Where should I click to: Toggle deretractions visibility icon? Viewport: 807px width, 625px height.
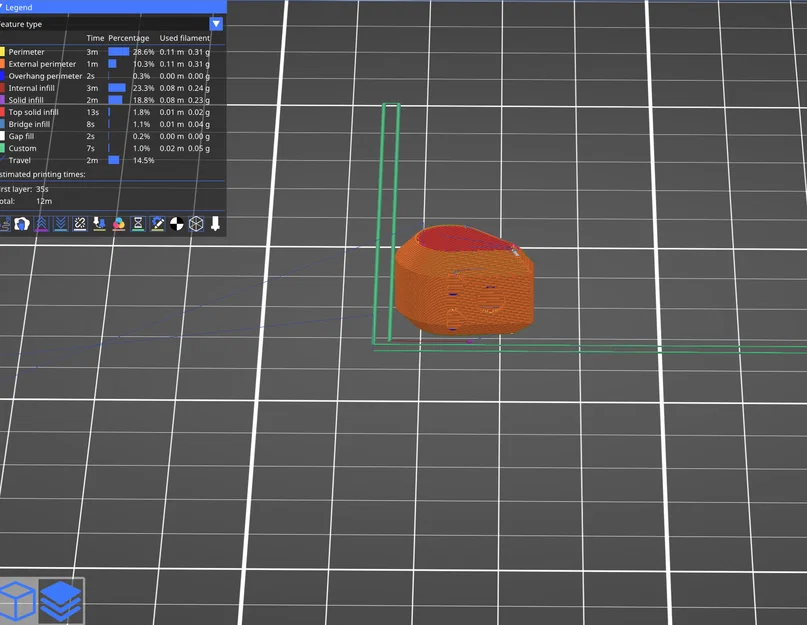tap(61, 224)
